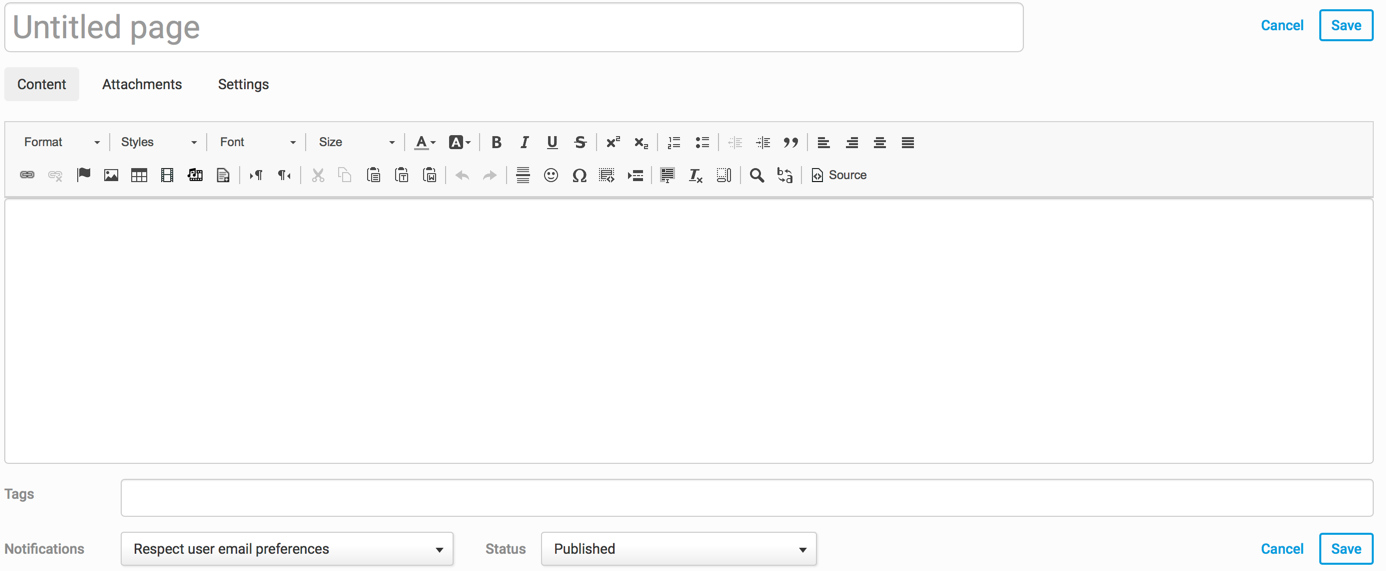The image size is (1386, 571).
Task: Insert an image using the image icon
Action: 111,176
